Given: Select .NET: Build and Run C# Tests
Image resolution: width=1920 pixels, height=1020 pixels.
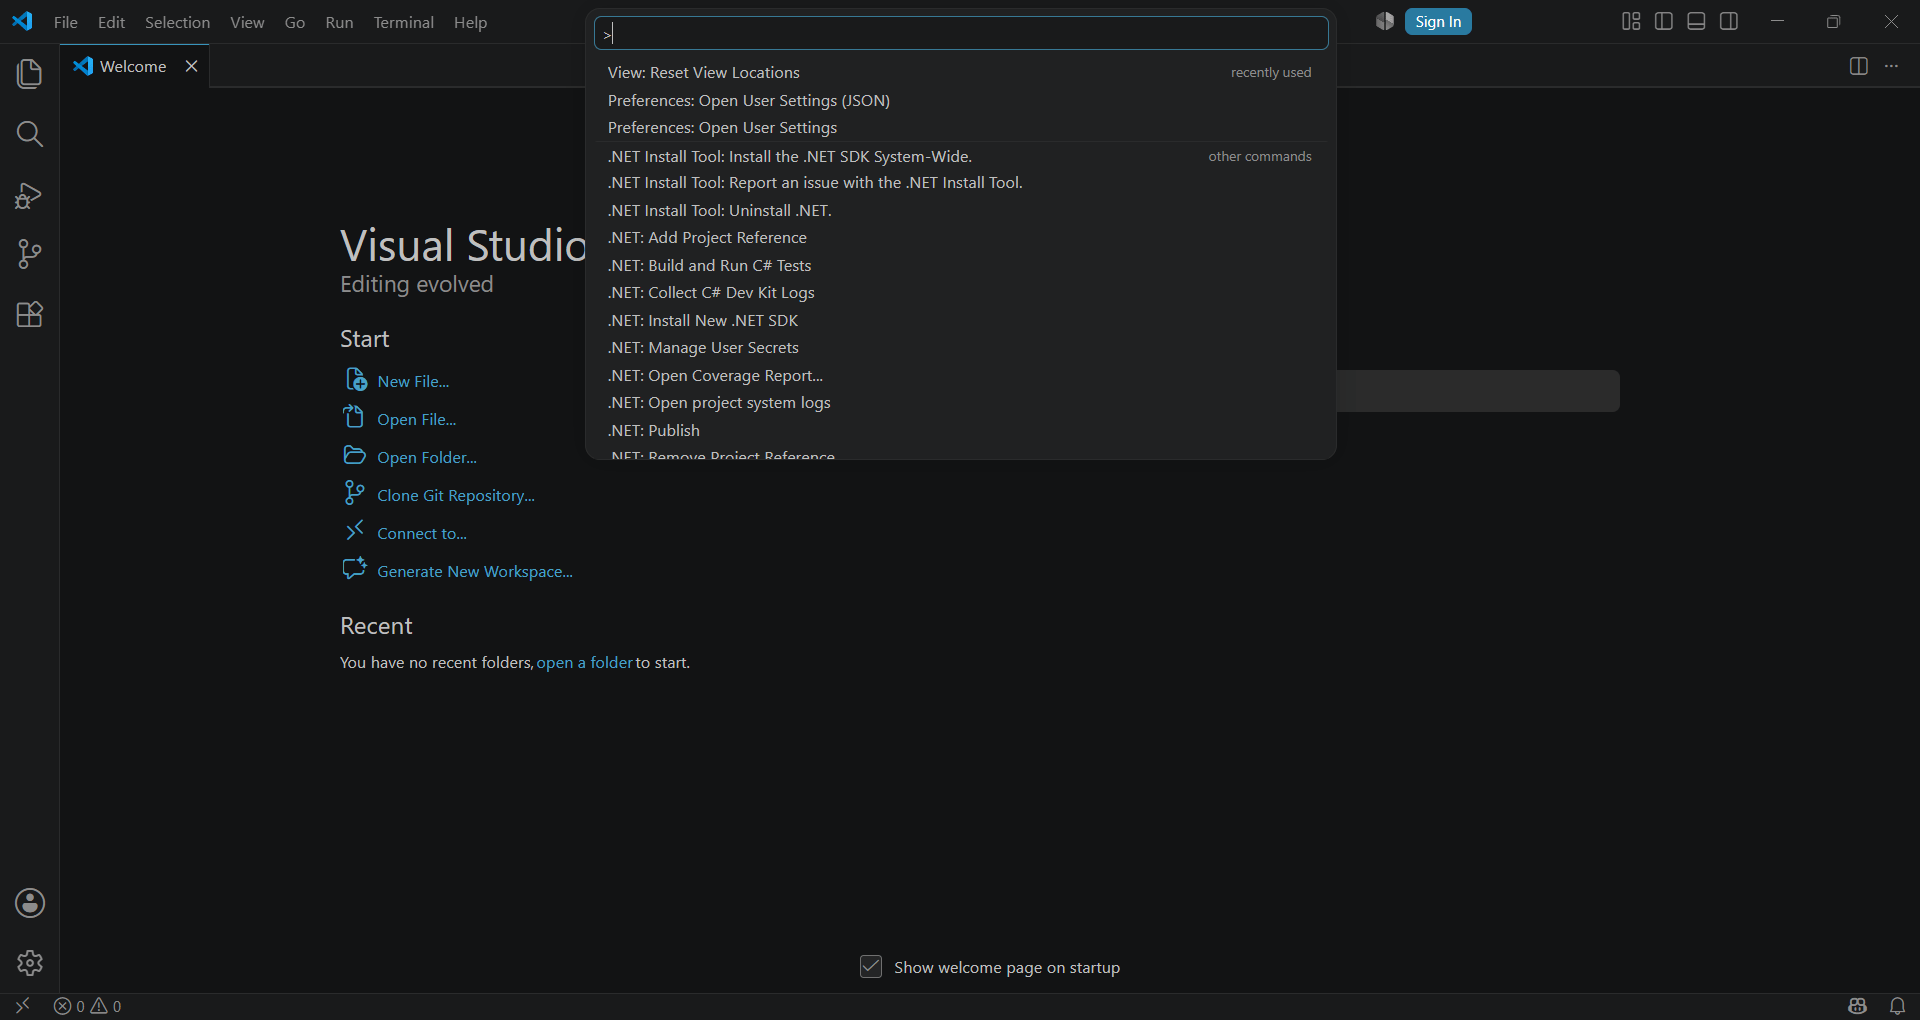Looking at the screenshot, I should 960,265.
